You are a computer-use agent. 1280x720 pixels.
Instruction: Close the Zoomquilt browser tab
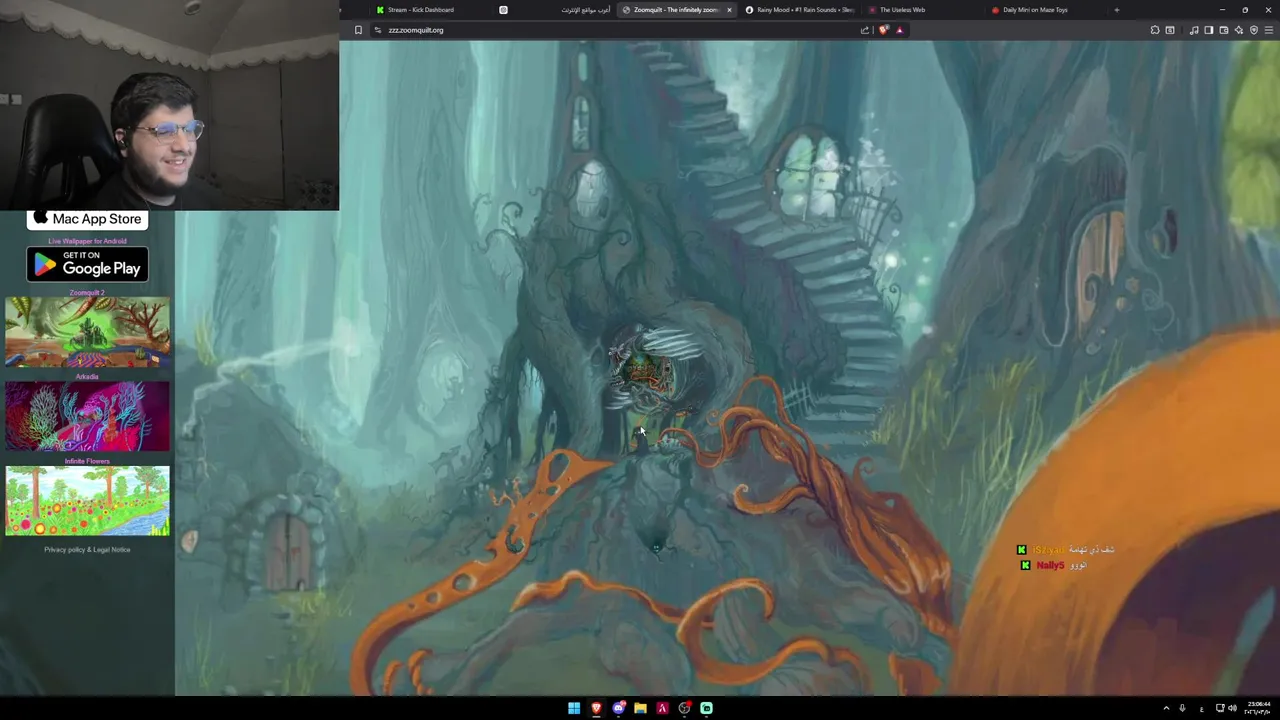point(729,10)
